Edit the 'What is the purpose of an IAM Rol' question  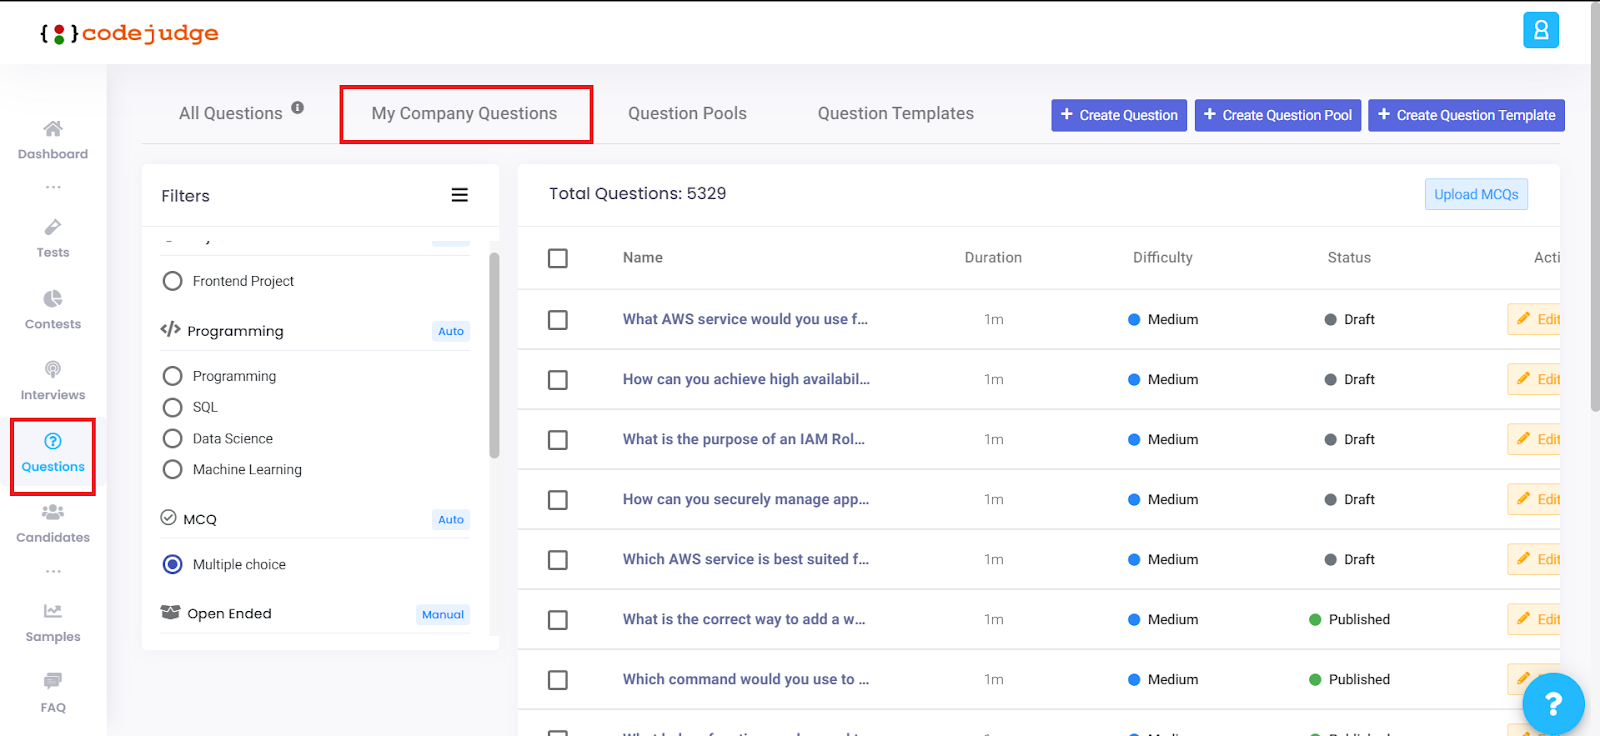[x=1535, y=439]
